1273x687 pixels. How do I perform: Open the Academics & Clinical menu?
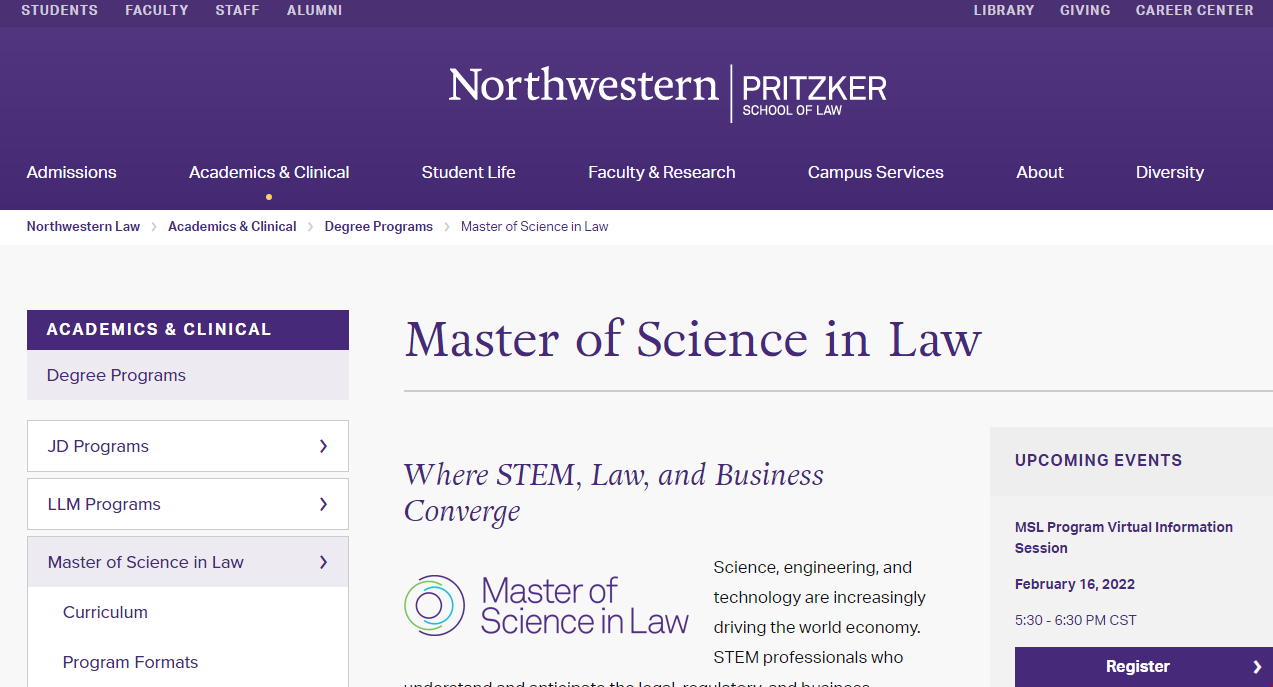point(269,172)
